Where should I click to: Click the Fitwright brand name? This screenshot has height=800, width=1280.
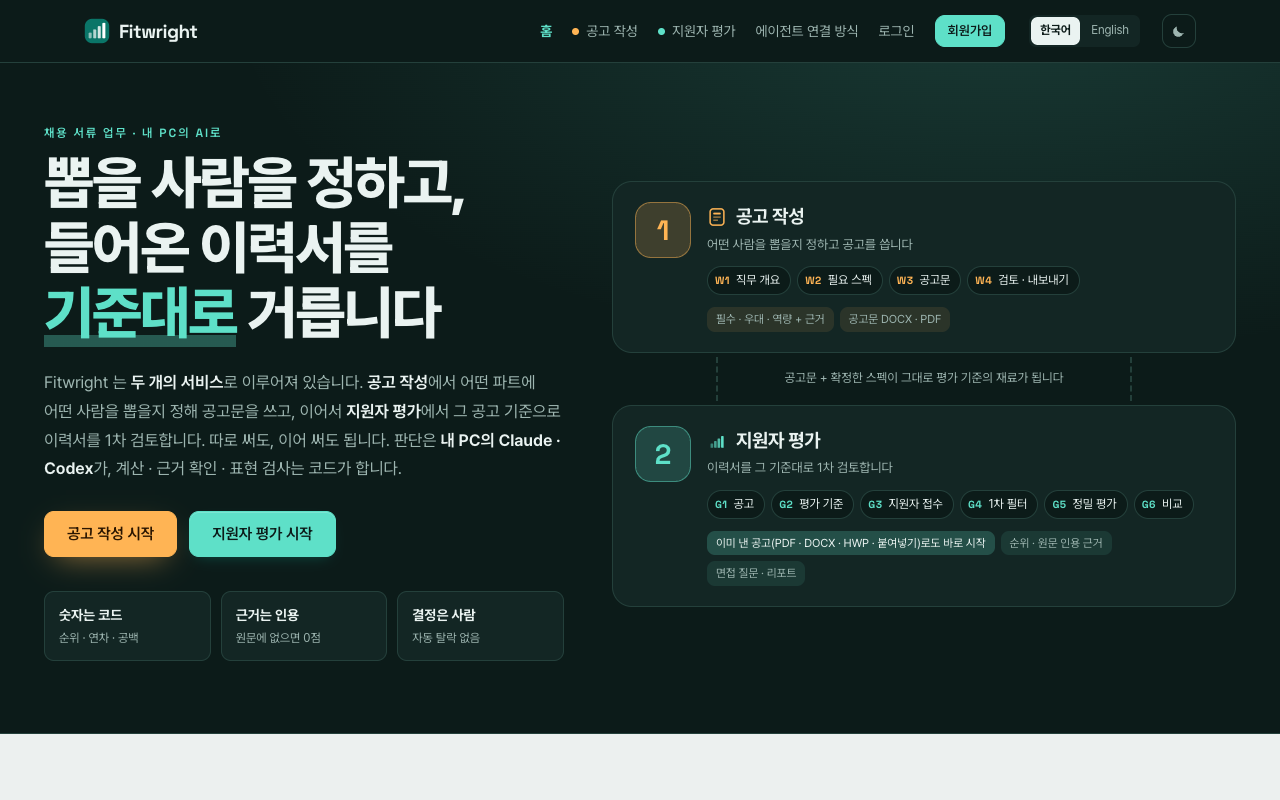158,32
